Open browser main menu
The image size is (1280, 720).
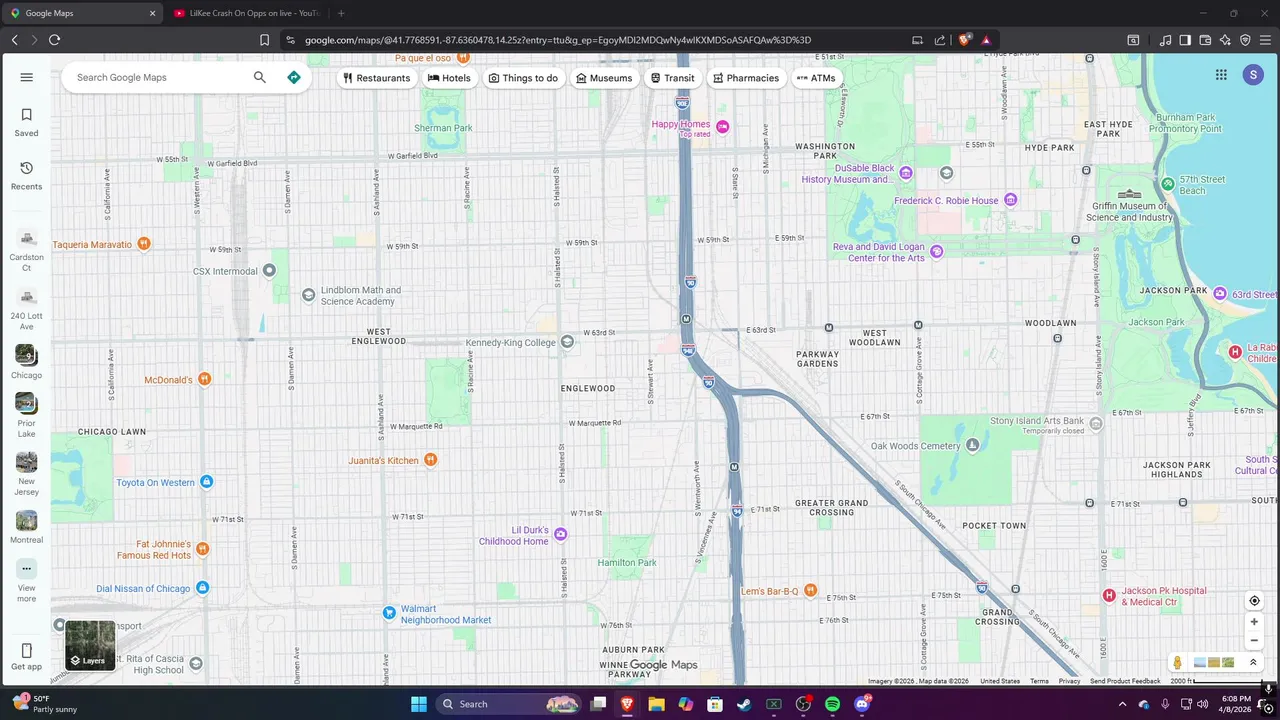(1265, 40)
